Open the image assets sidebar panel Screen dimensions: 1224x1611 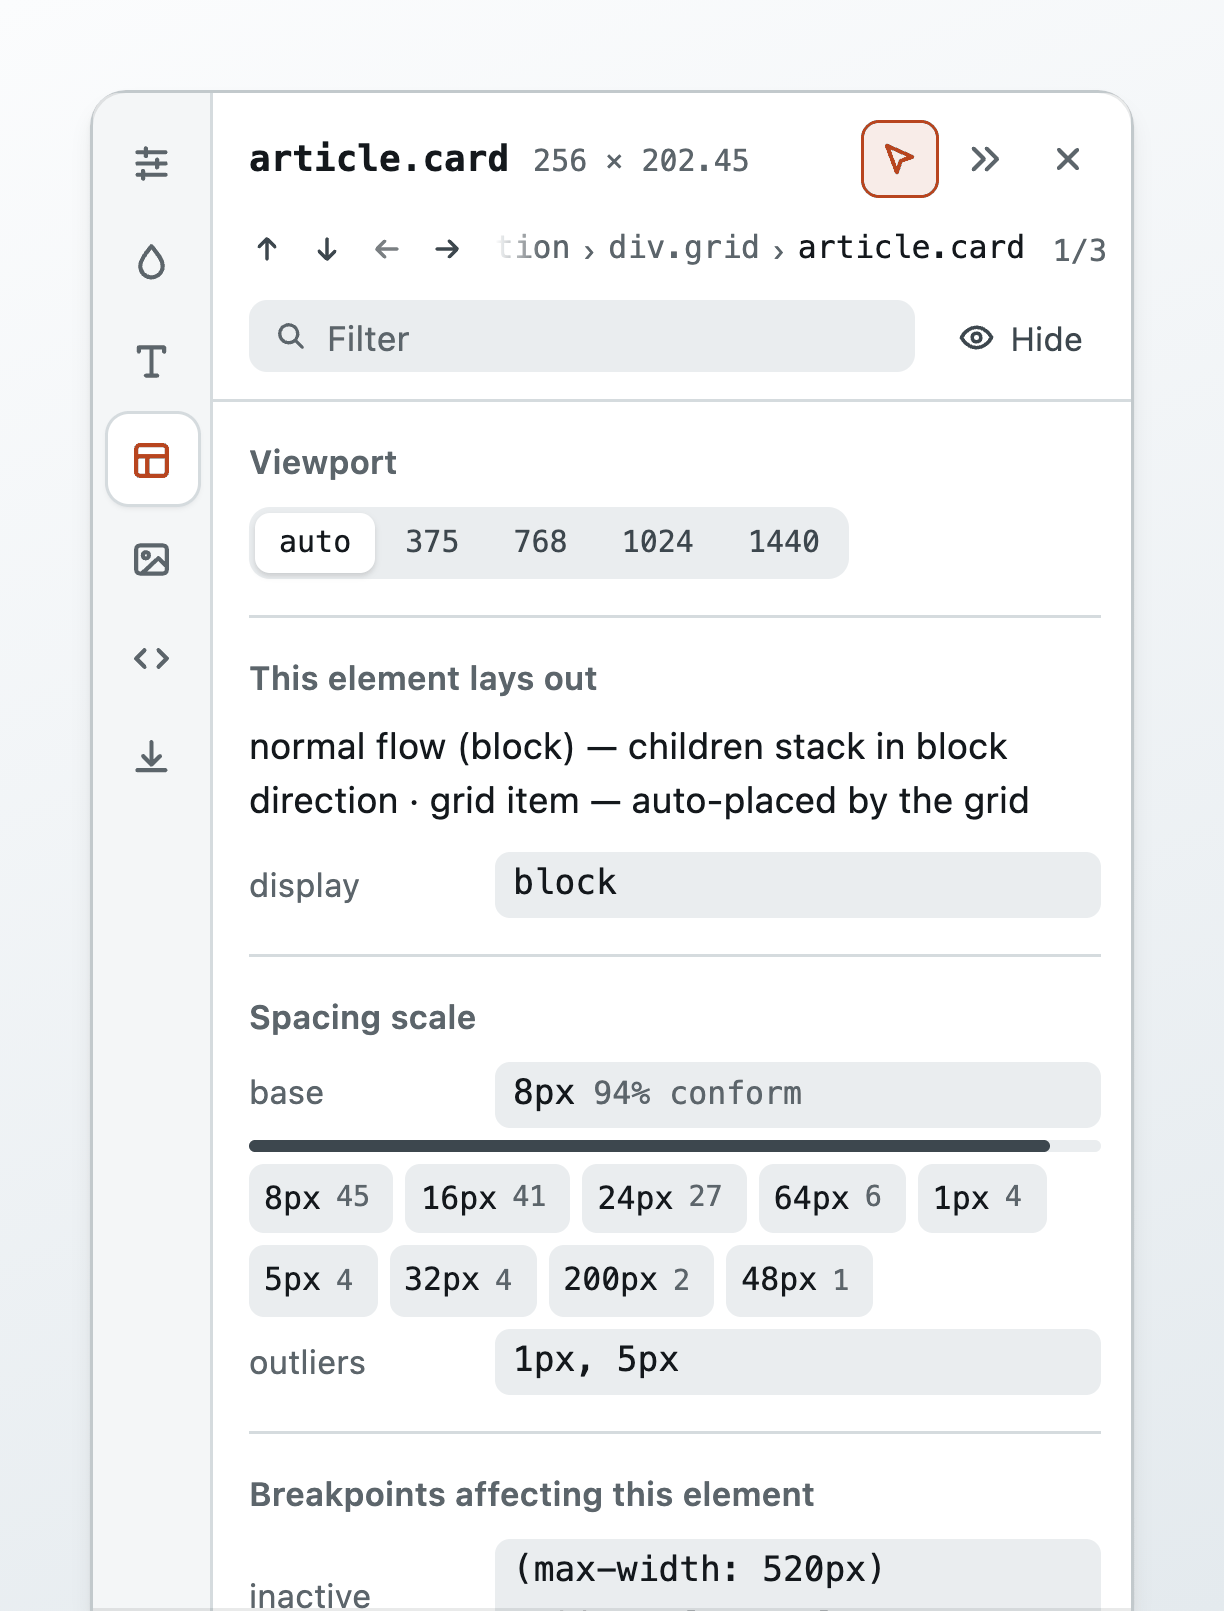tap(152, 559)
